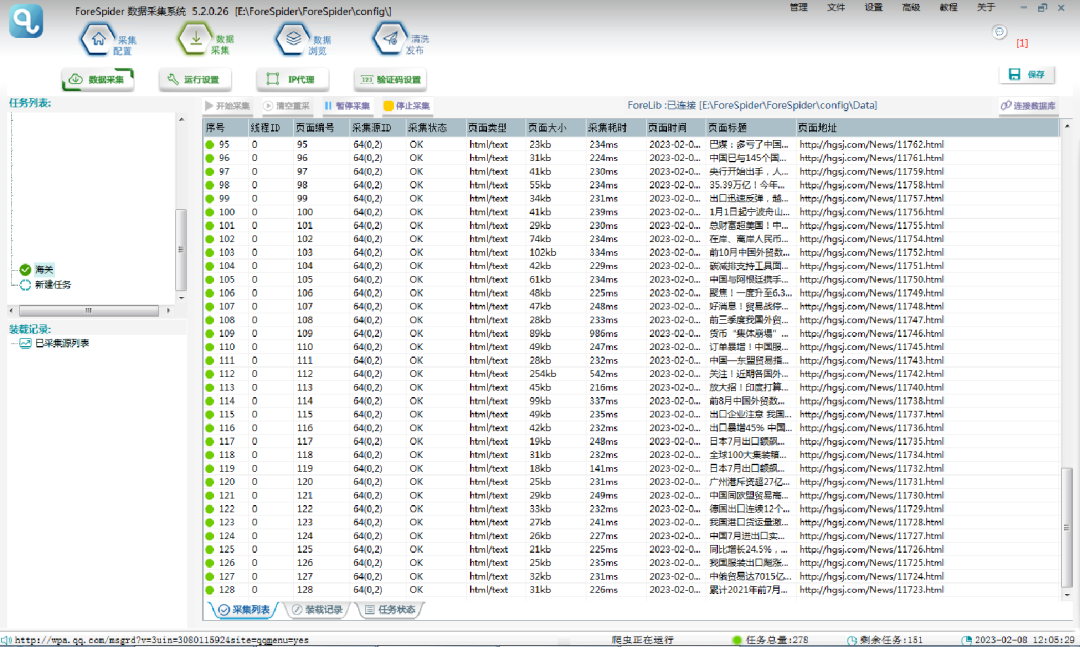Open the 管理 menu
Image resolution: width=1080 pixels, height=647 pixels.
point(798,8)
